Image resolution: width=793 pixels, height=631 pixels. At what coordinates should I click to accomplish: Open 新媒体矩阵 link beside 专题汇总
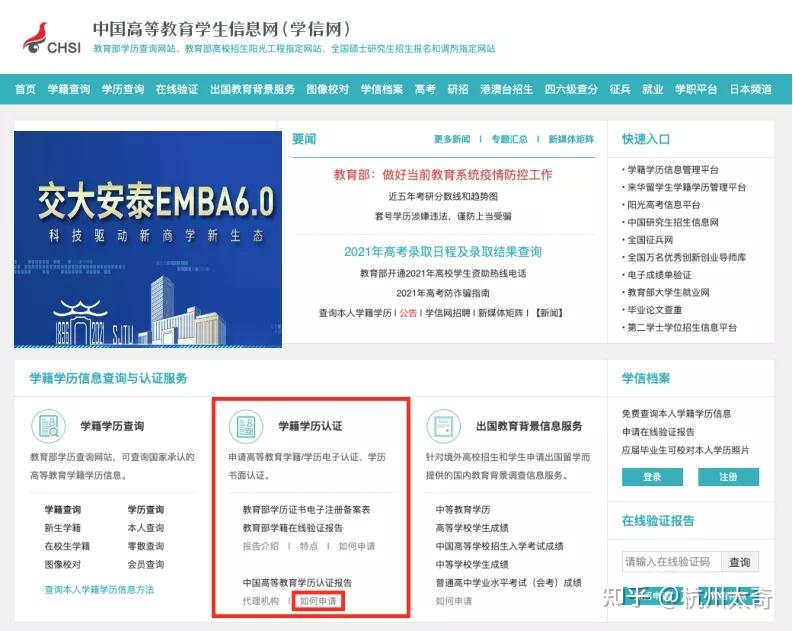571,139
